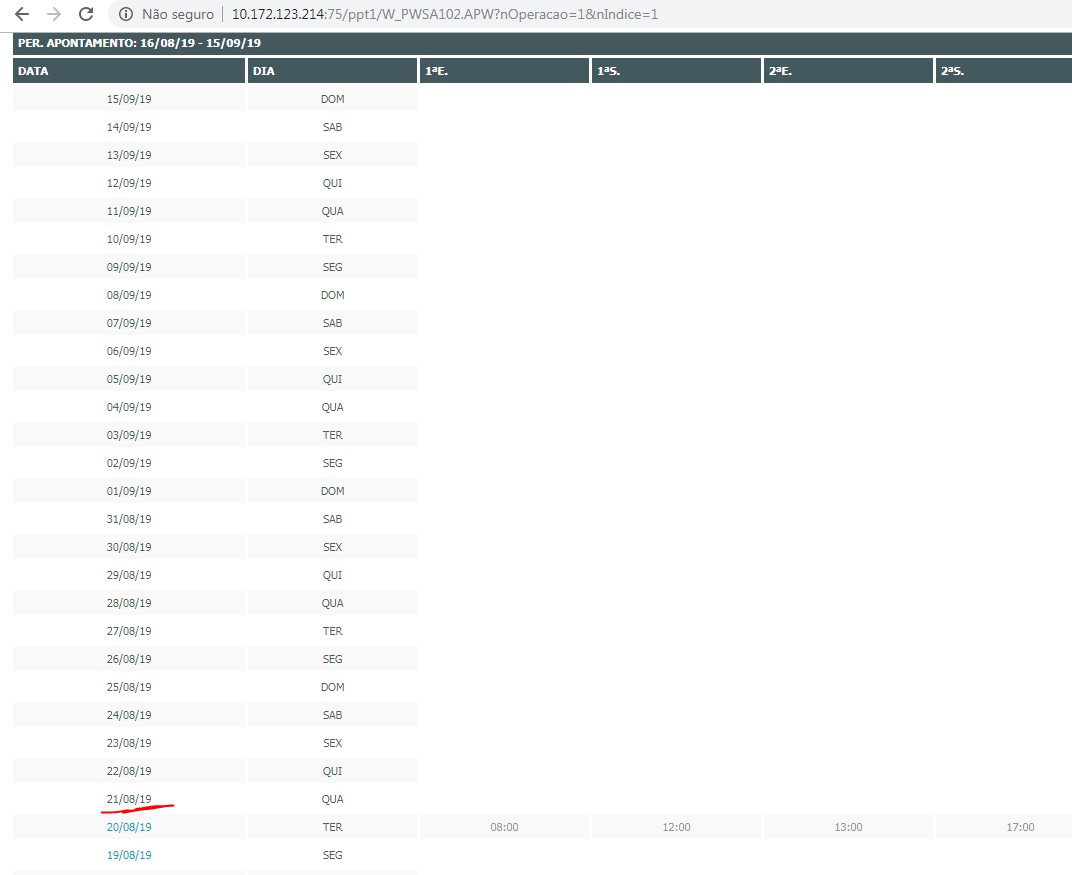Click the 04/09/19 date cell
This screenshot has height=875, width=1072.
pos(129,407)
